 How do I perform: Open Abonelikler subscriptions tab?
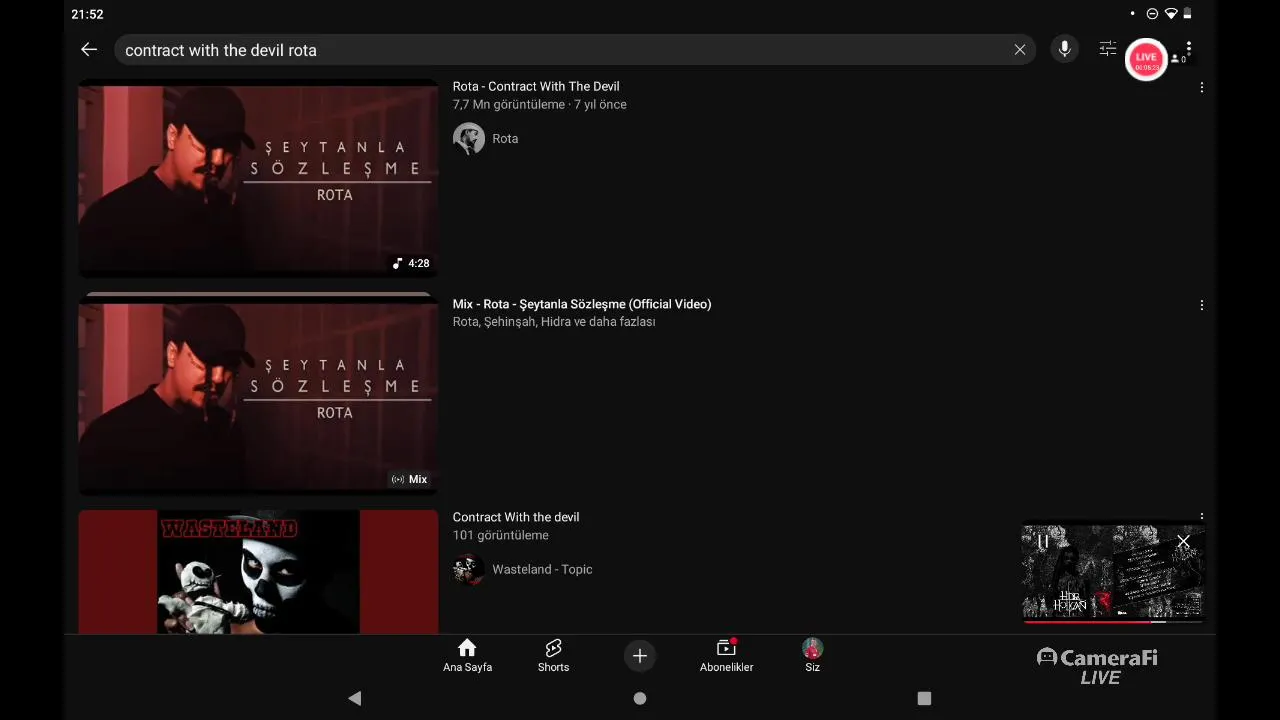[x=726, y=656]
